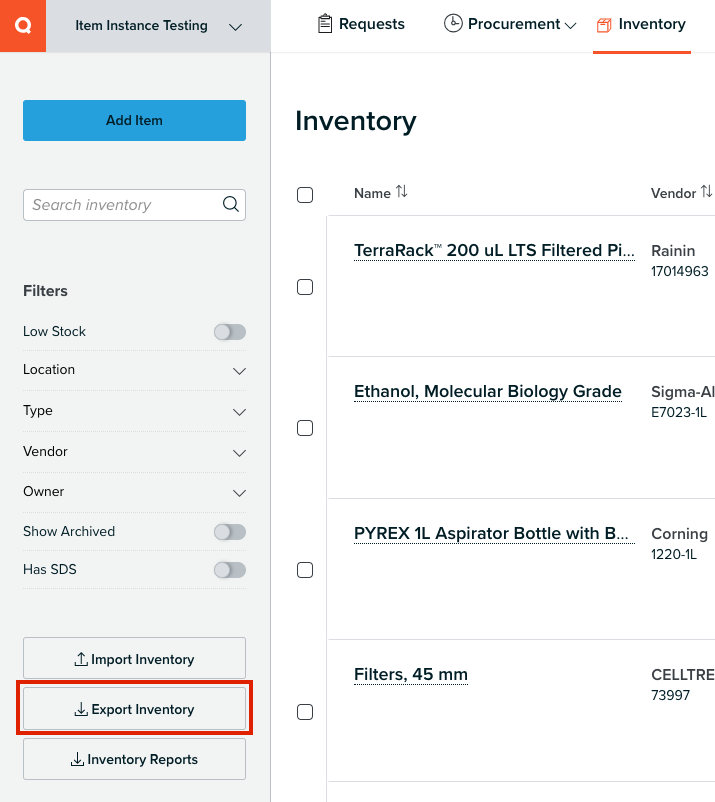Click the magnifier icon in search inventory
Image resolution: width=715 pixels, height=802 pixels.
pos(231,205)
